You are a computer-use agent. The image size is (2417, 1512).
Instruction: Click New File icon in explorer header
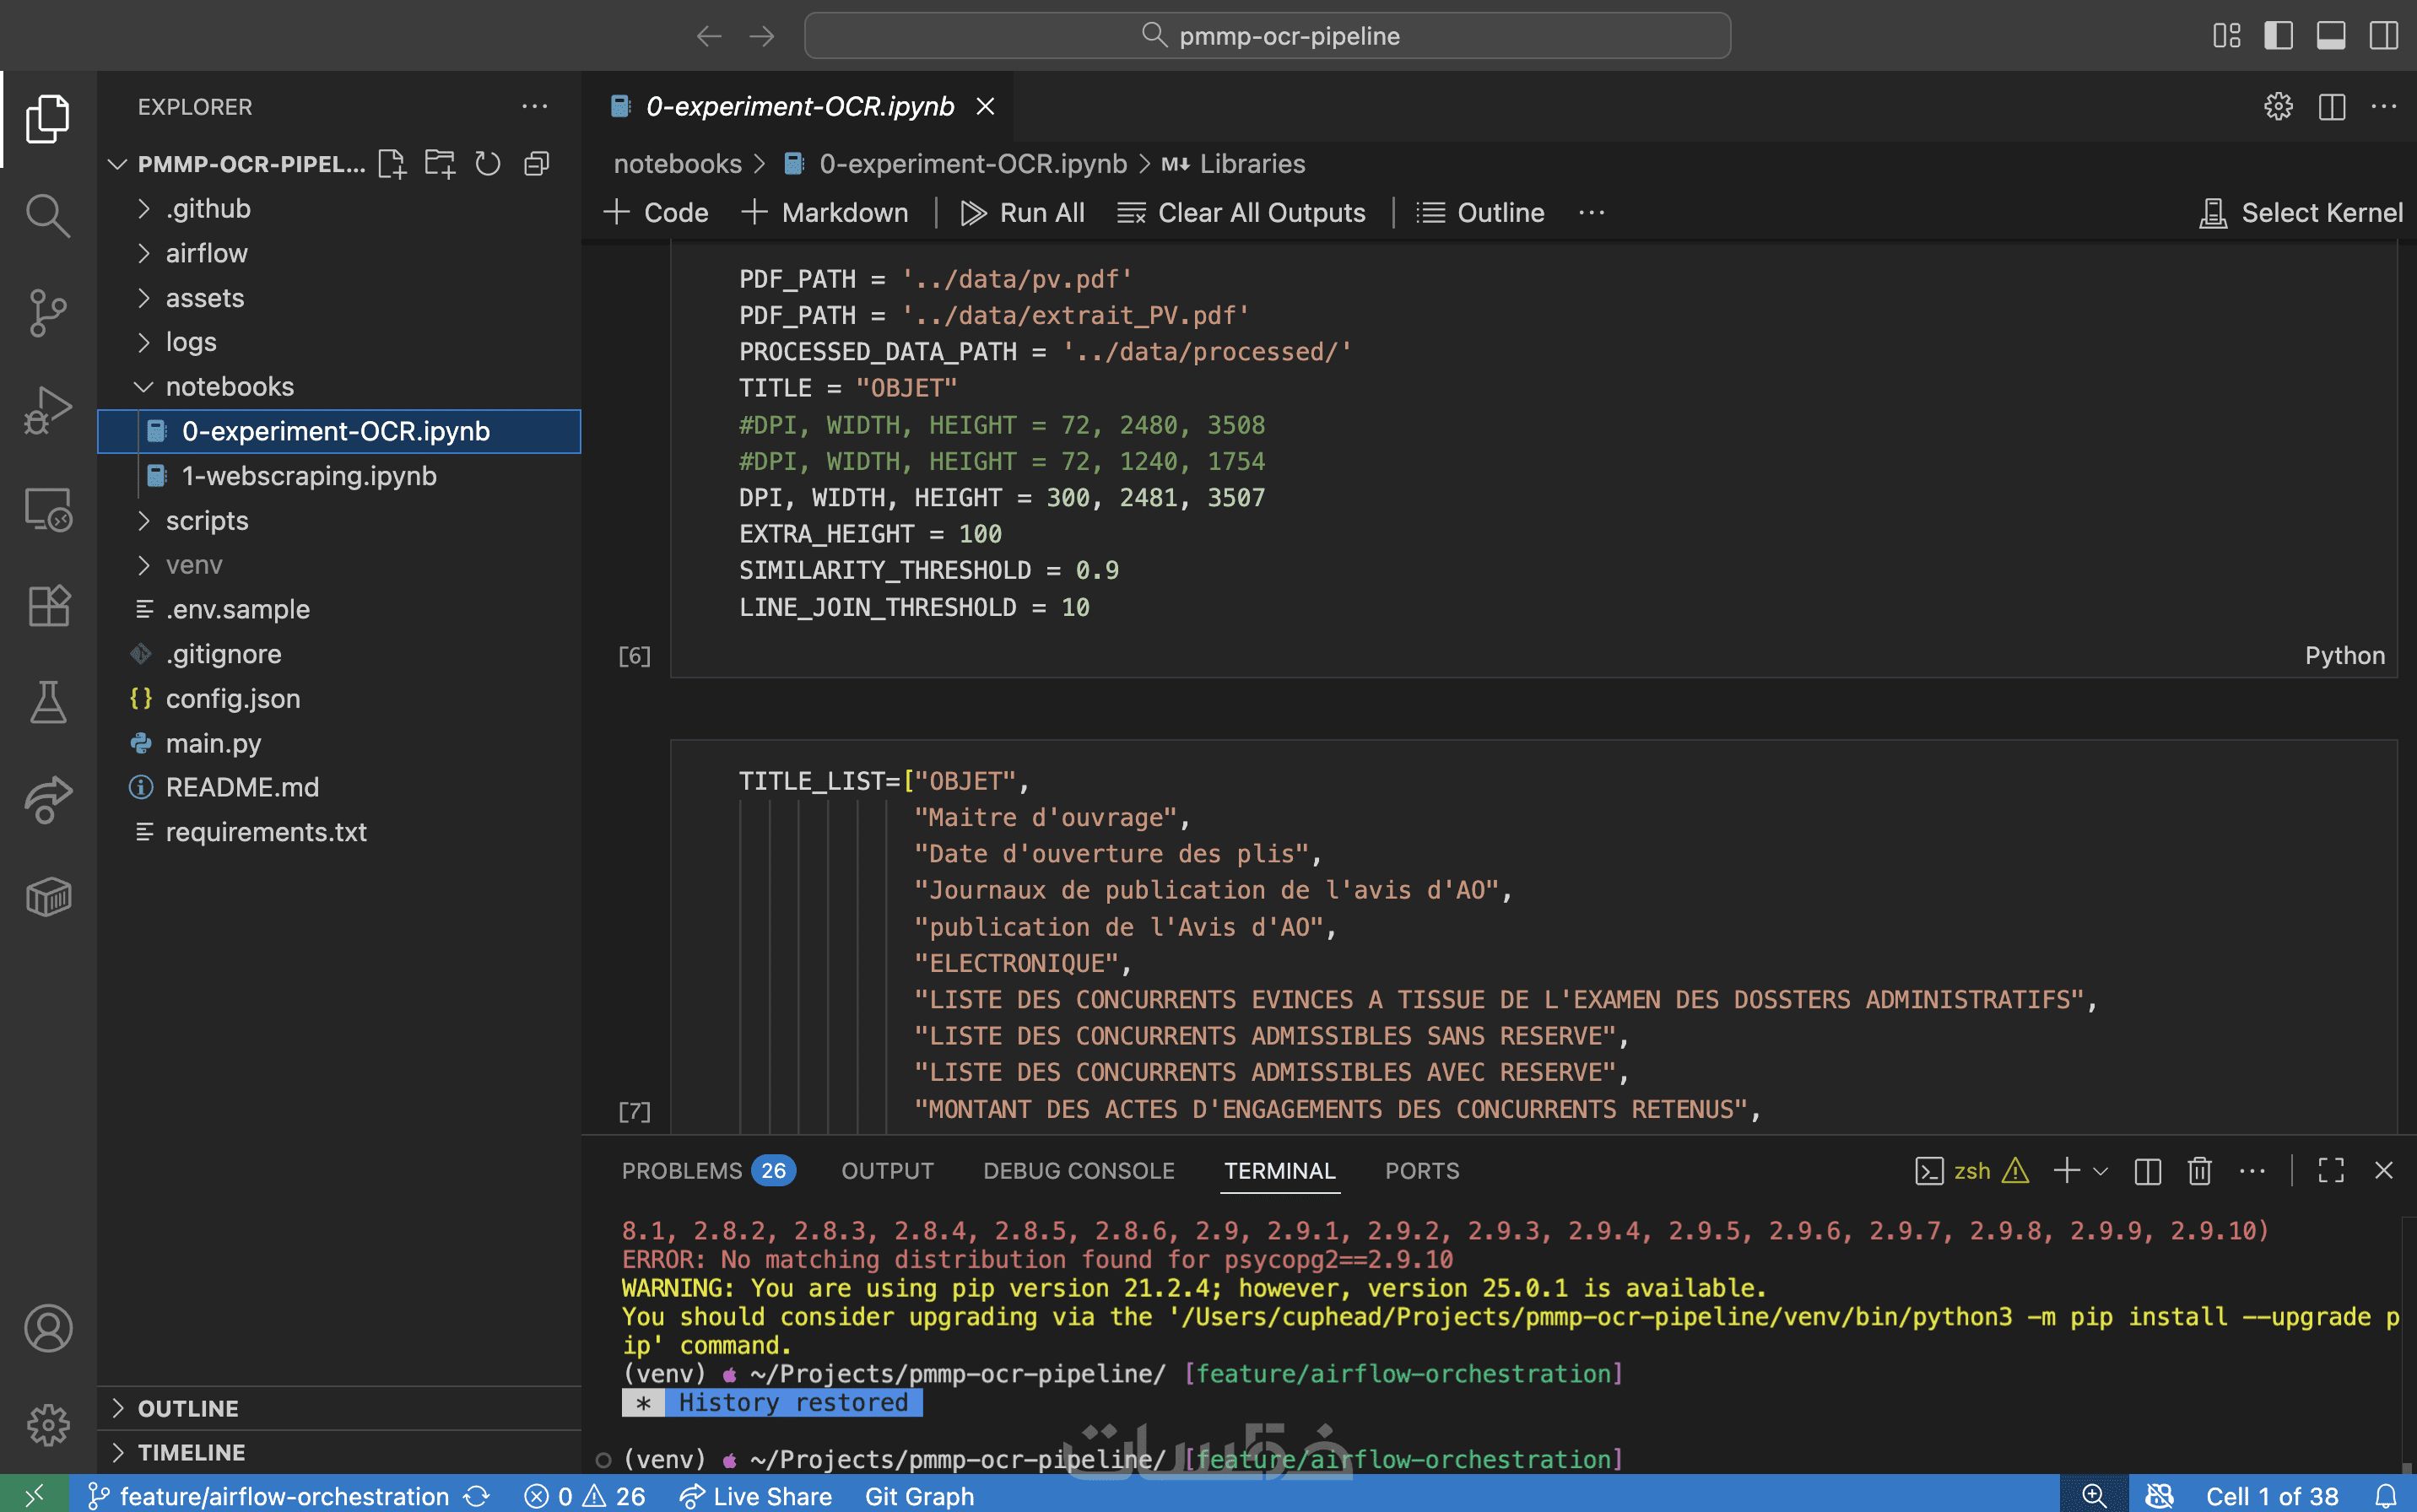pyautogui.click(x=391, y=164)
